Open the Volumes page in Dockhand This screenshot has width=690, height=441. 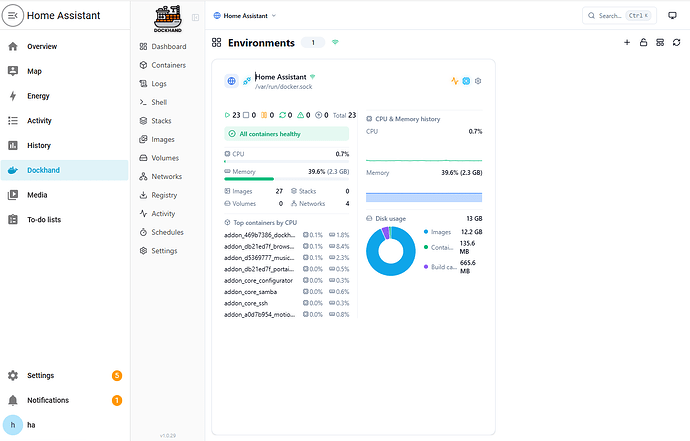pos(159,158)
